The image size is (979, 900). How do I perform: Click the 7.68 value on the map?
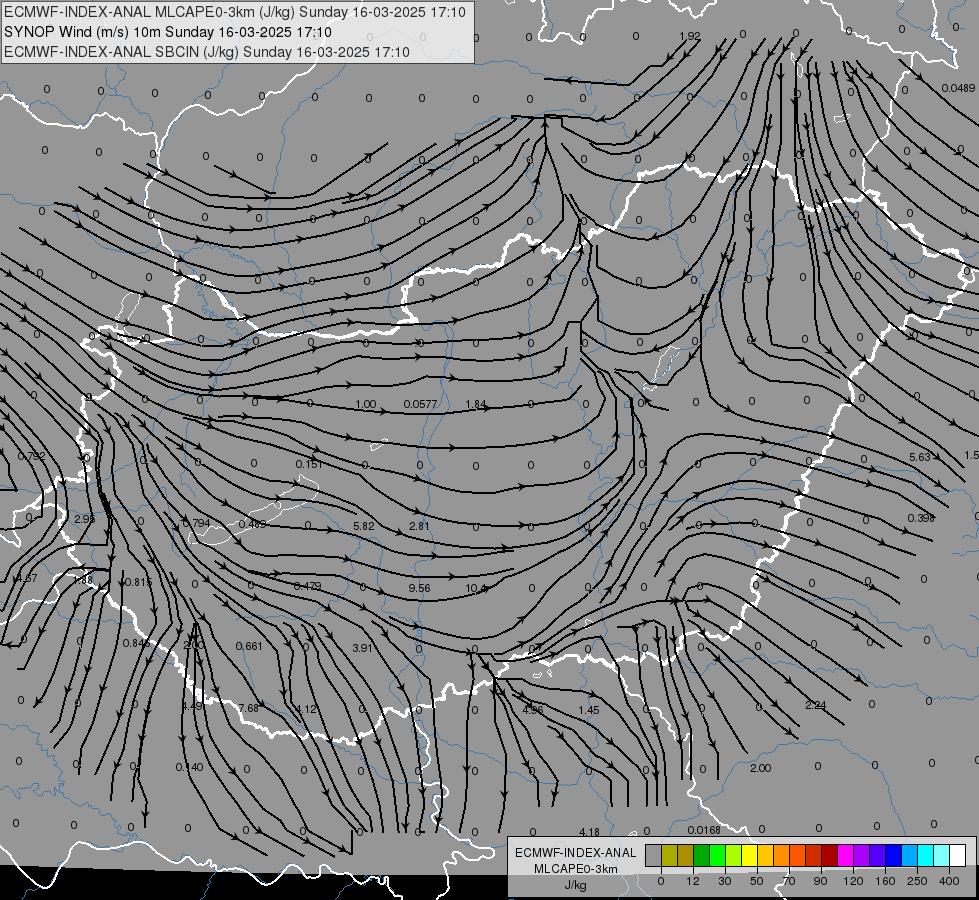[x=248, y=708]
